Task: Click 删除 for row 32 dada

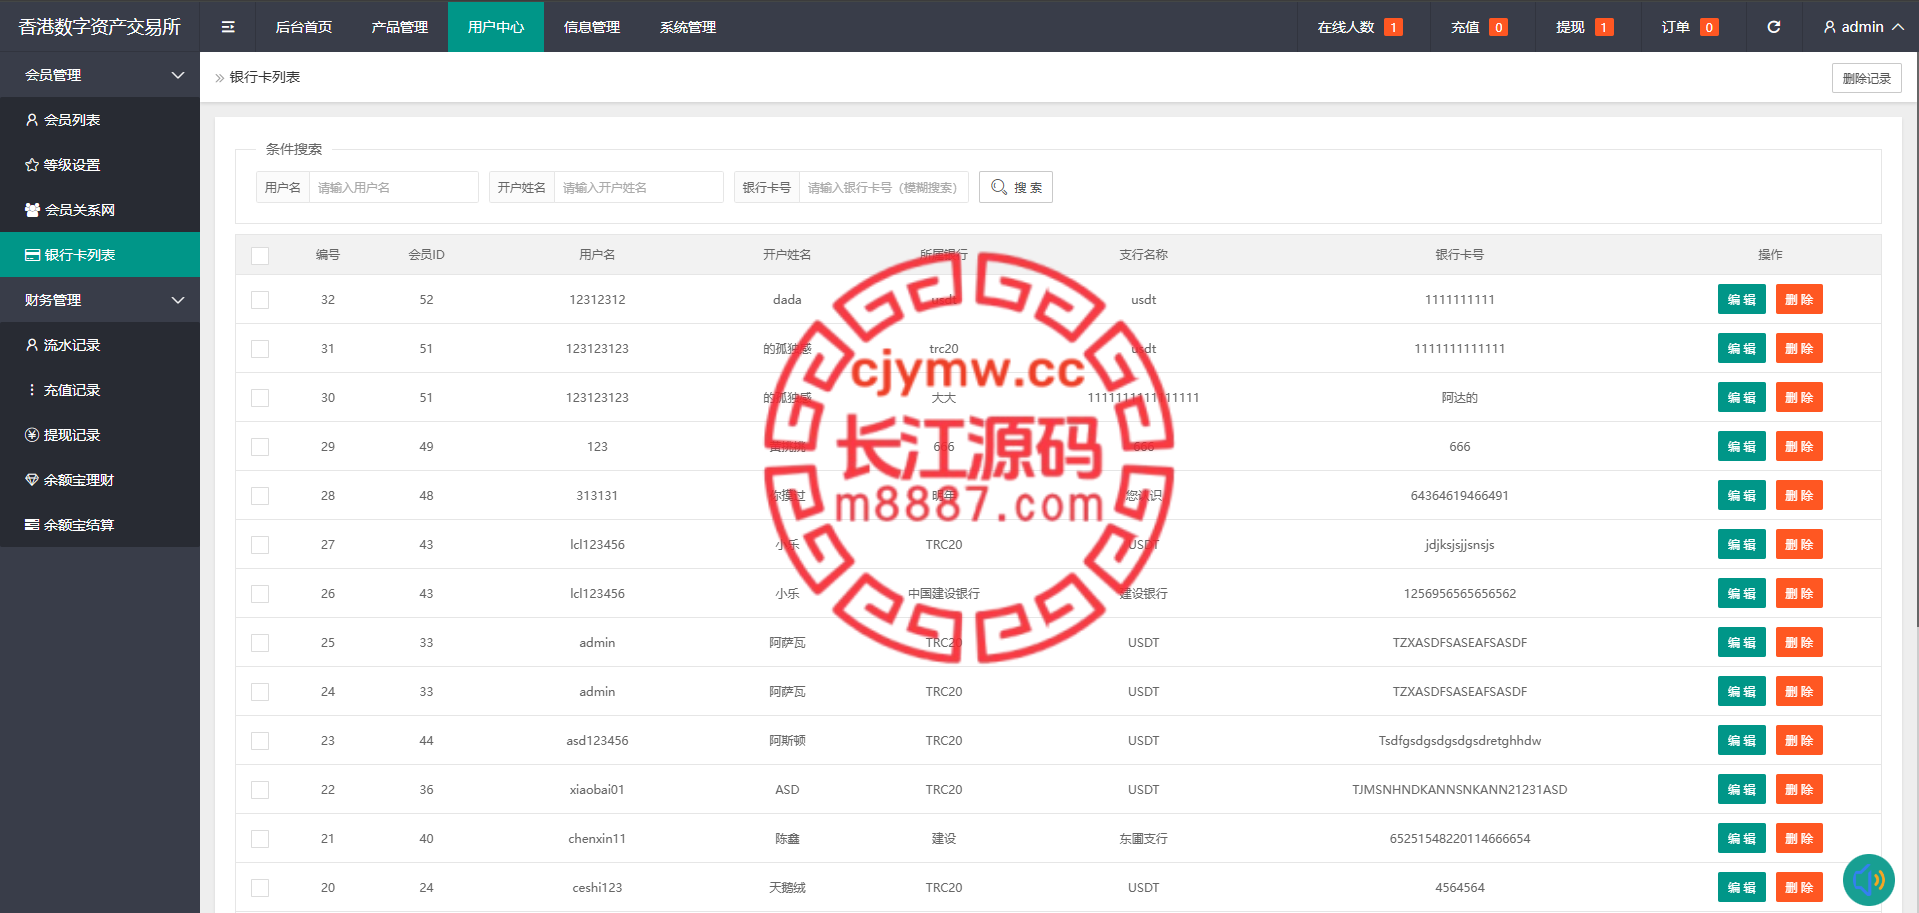Action: coord(1799,300)
